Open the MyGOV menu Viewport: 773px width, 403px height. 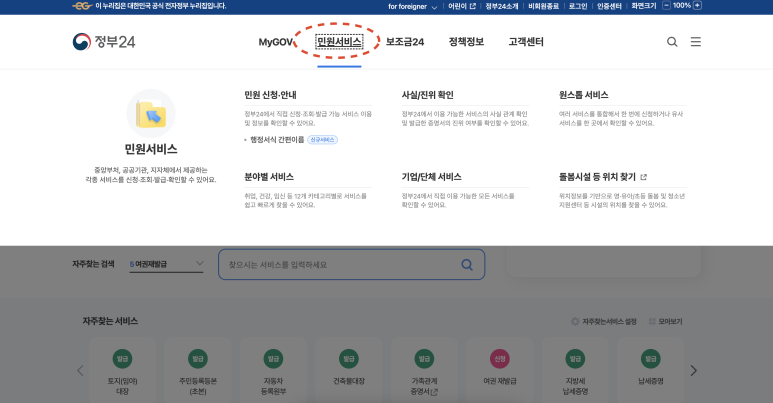(276, 42)
